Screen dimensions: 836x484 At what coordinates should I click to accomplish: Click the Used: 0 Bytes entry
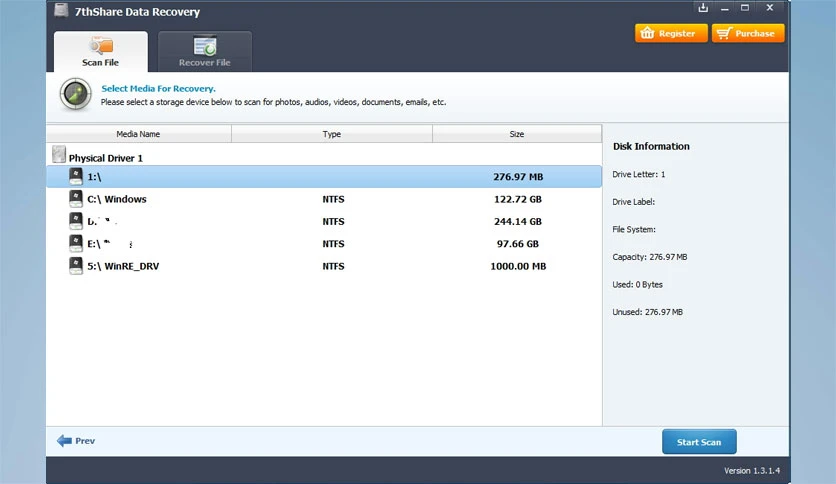(637, 285)
